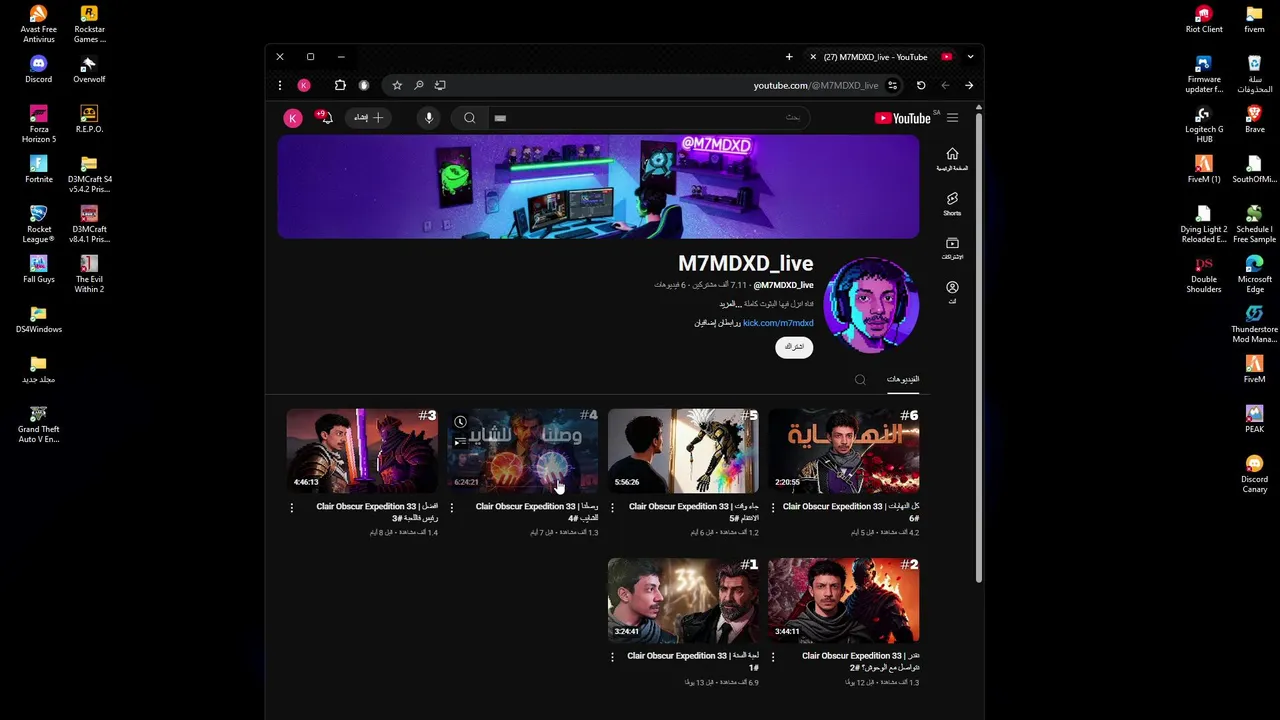The image size is (1280, 720).
Task: Open the YouTube account avatar menu
Action: click(293, 118)
